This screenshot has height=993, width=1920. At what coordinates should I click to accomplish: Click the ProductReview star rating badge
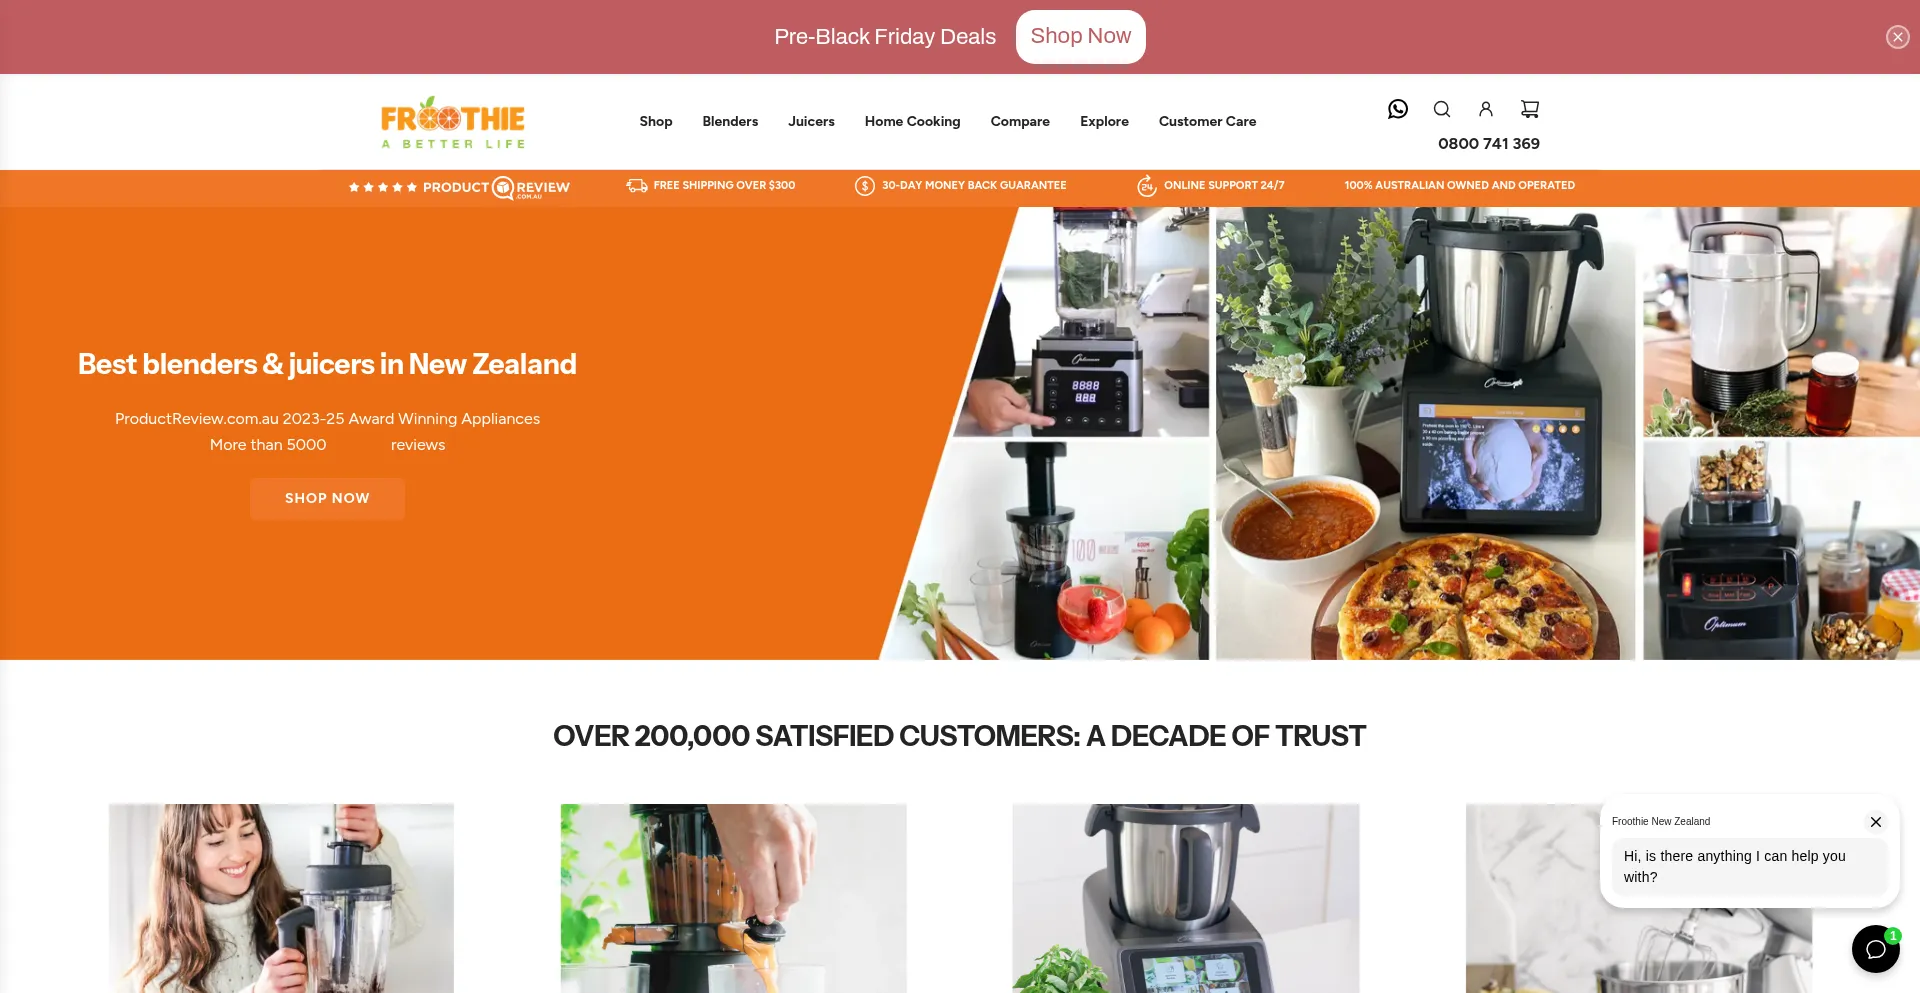click(459, 187)
